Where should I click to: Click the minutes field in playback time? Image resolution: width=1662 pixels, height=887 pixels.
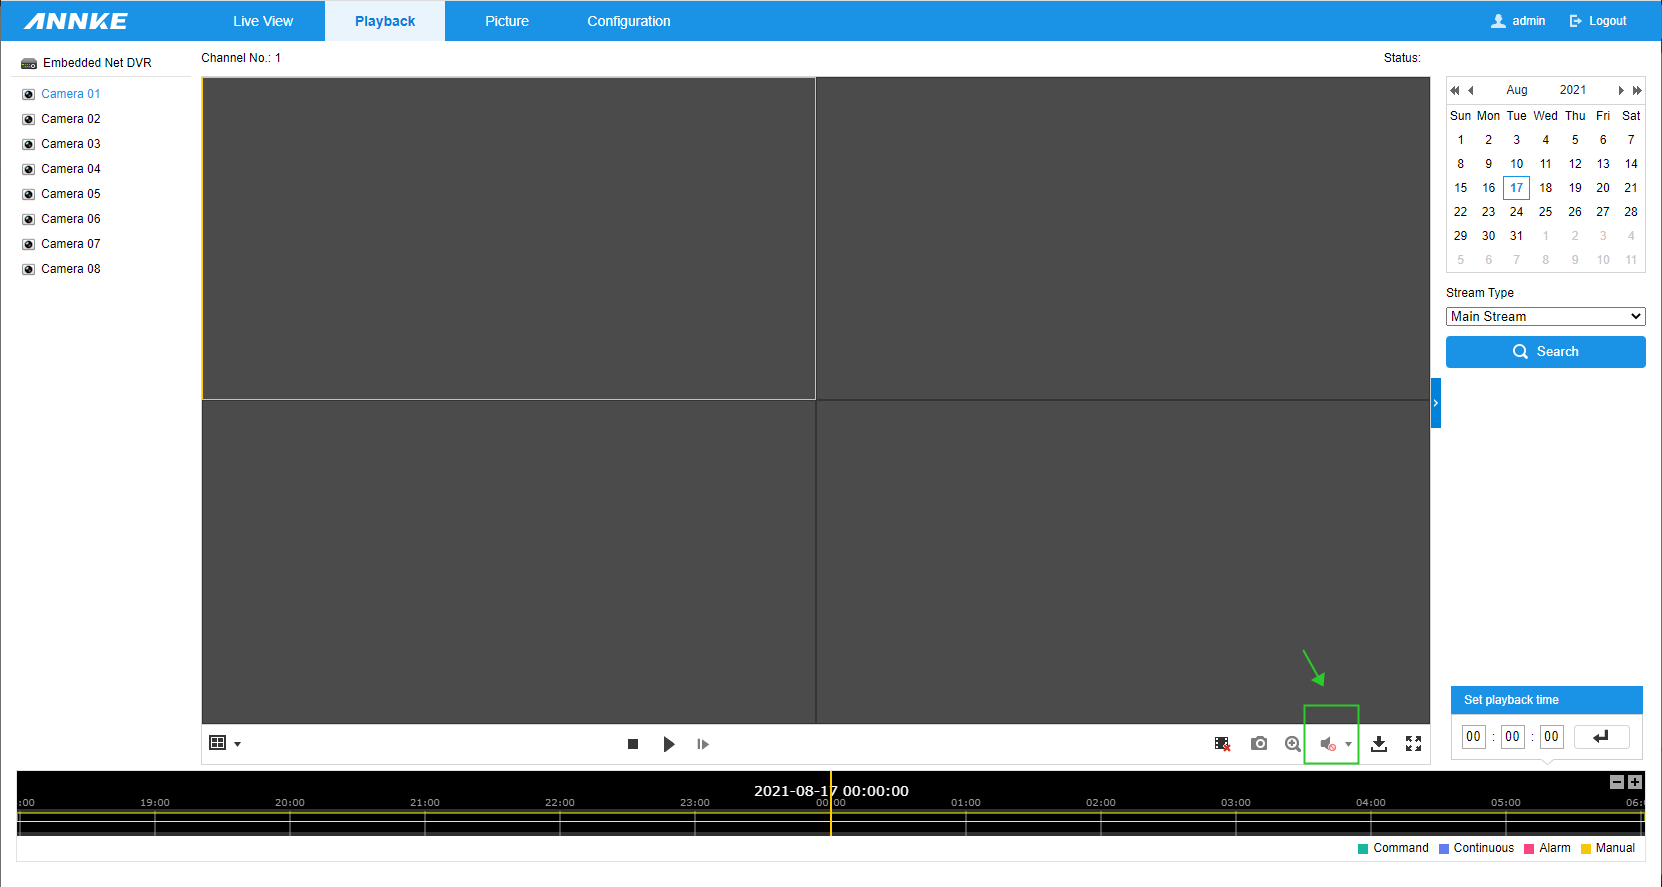click(1513, 737)
